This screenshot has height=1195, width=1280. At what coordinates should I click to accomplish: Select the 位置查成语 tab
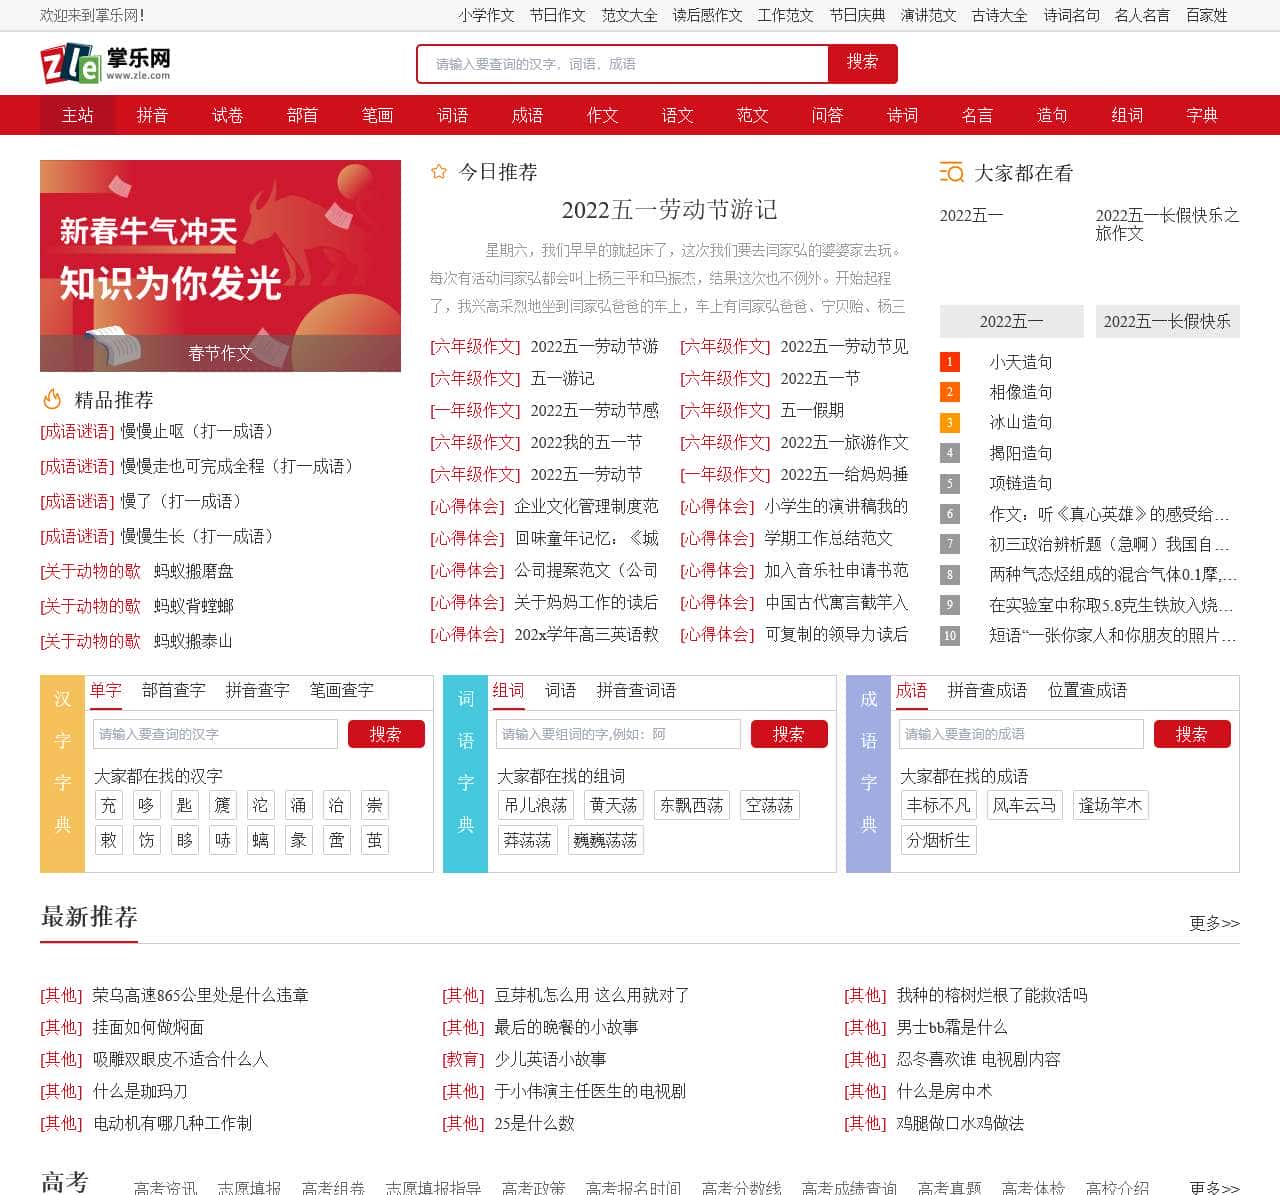(x=1087, y=690)
